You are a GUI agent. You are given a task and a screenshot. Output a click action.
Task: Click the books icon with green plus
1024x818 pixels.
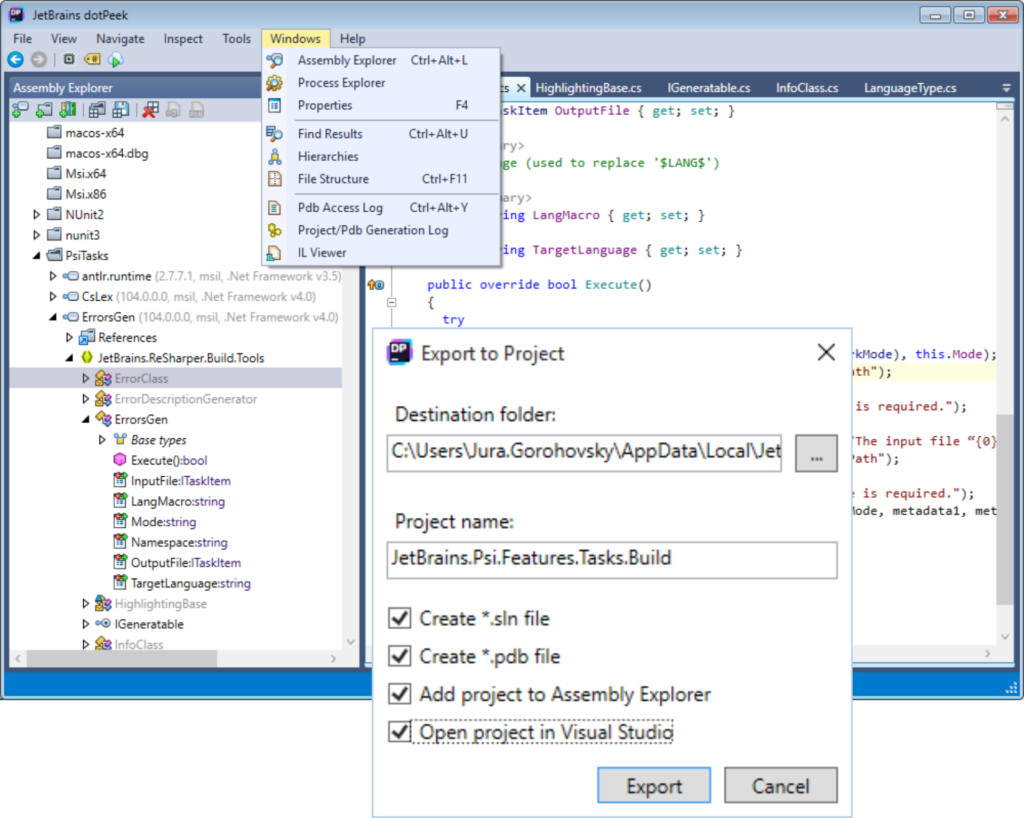pos(67,110)
